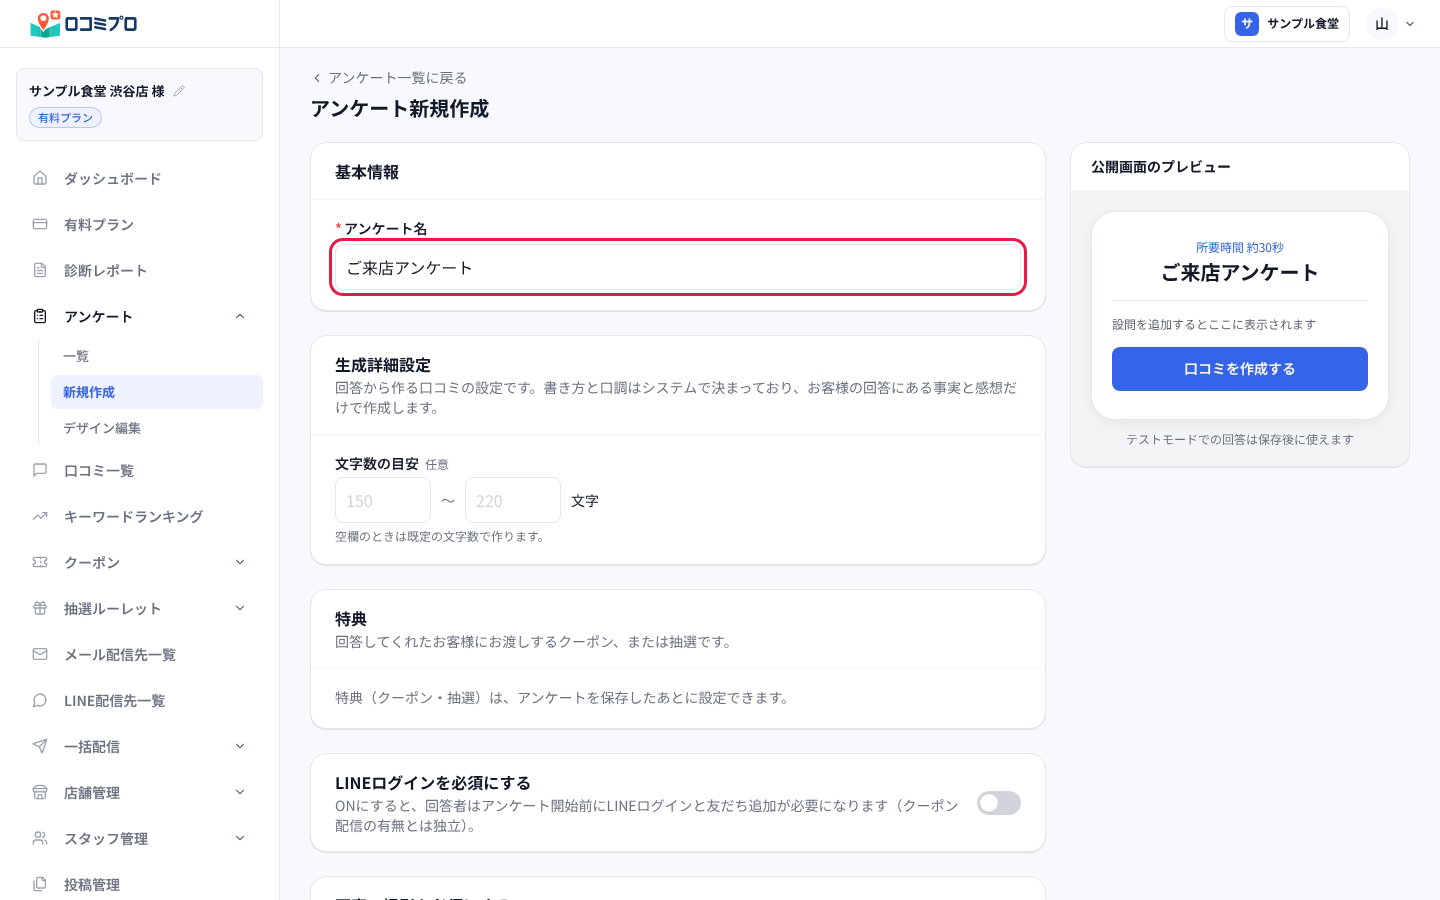Enable the LINEログインを必須にする switch
1440x900 pixels.
[x=999, y=803]
